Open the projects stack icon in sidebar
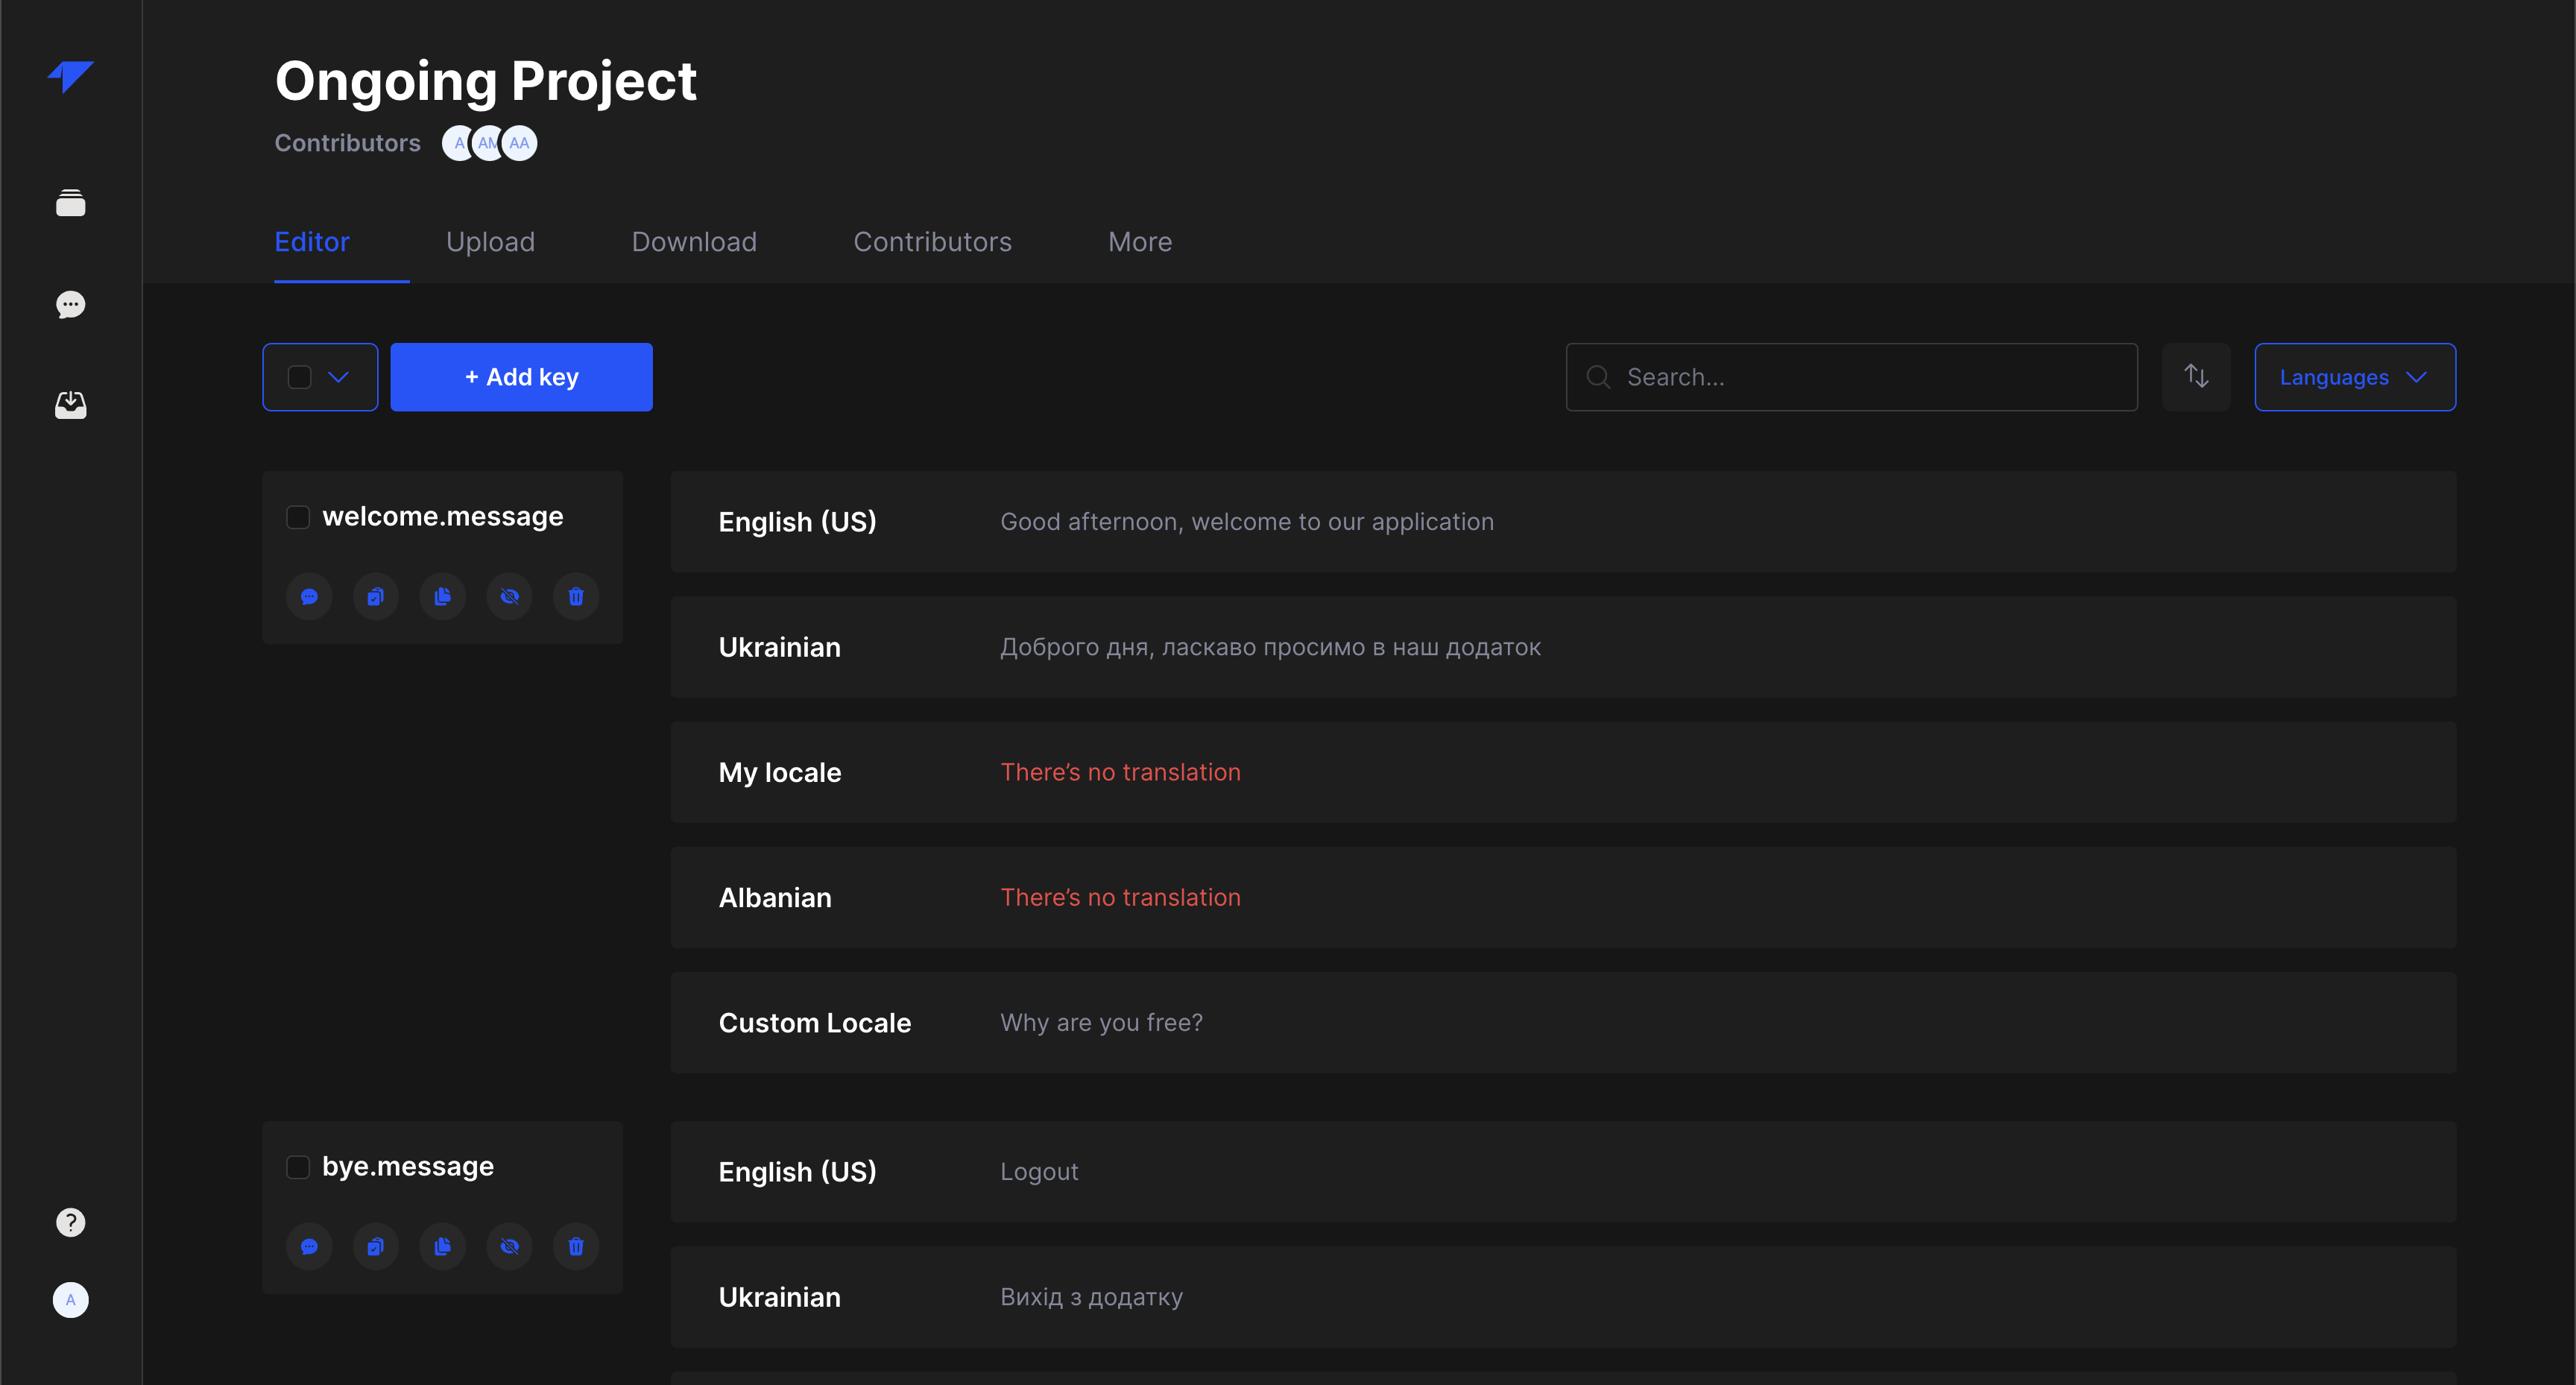Screen dimensions: 2576x1385 (70, 203)
